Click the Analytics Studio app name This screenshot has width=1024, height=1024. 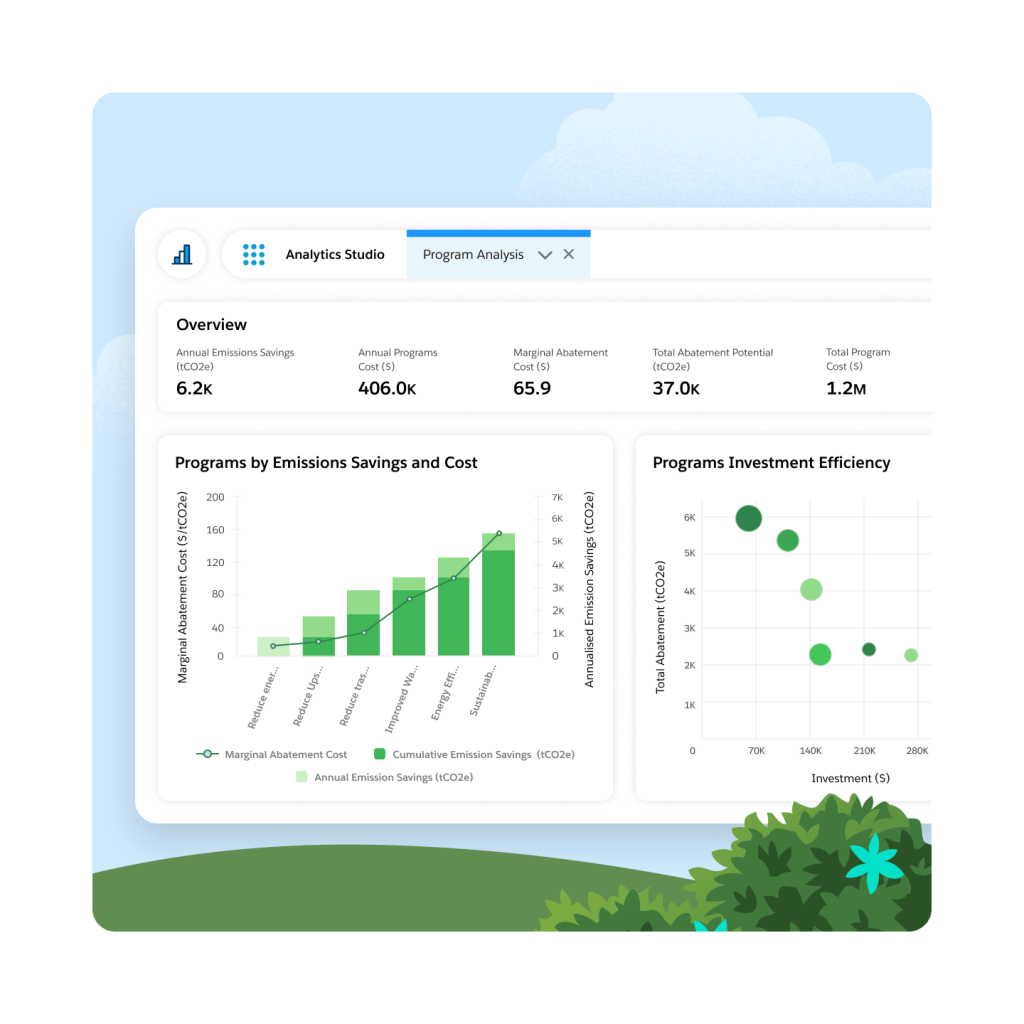(334, 255)
